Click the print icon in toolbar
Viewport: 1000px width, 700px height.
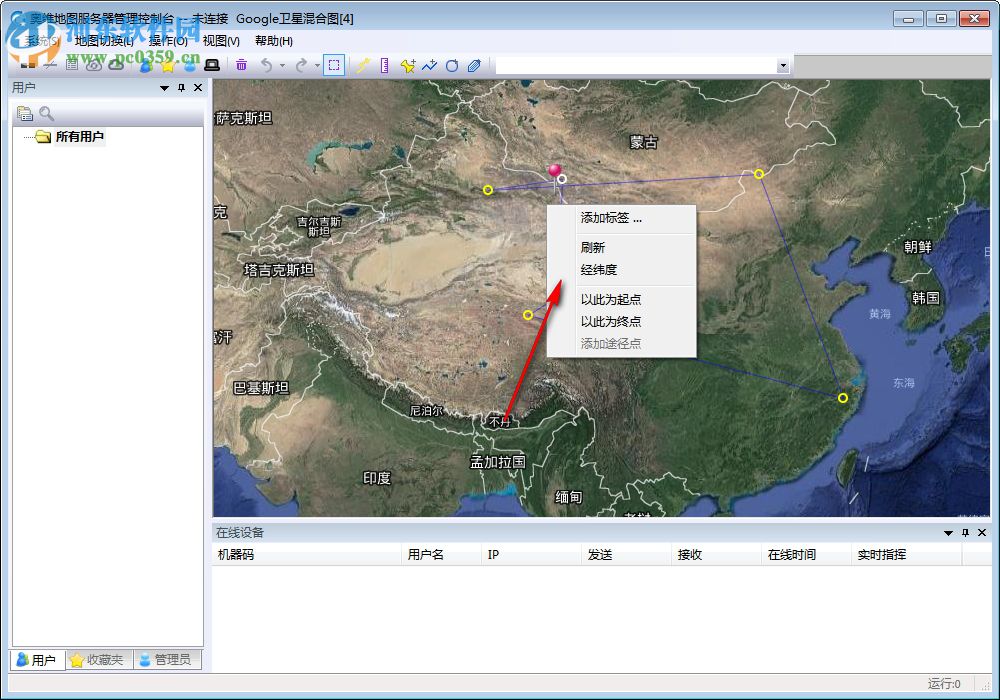point(213,65)
